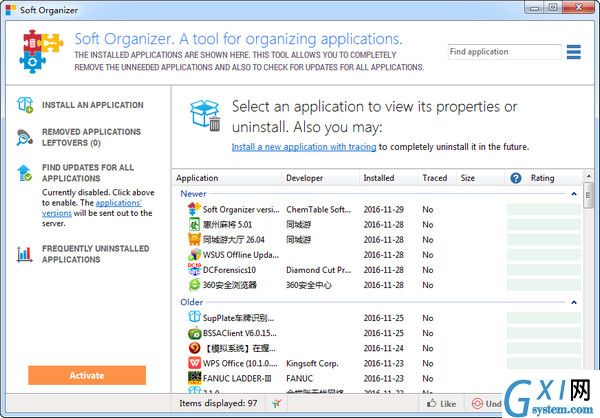
Task: Open the applications' versions link
Action: pyautogui.click(x=92, y=208)
